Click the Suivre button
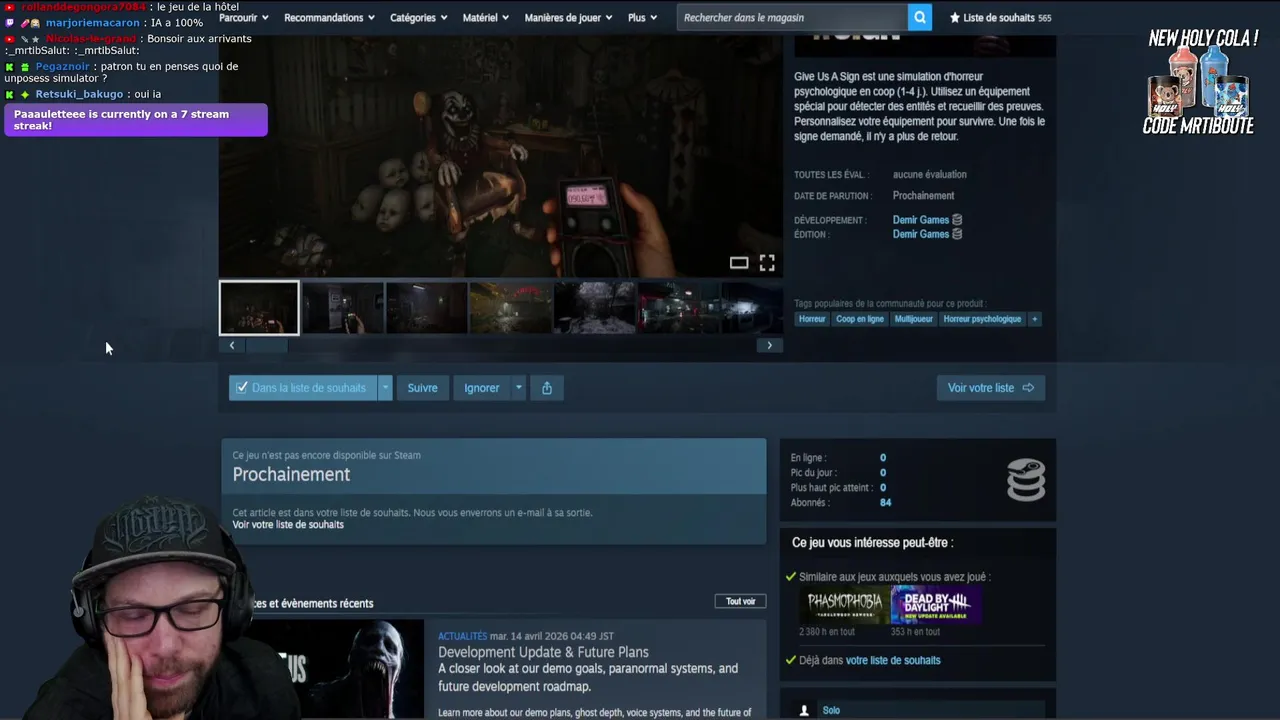This screenshot has height=720, width=1280. coord(422,388)
